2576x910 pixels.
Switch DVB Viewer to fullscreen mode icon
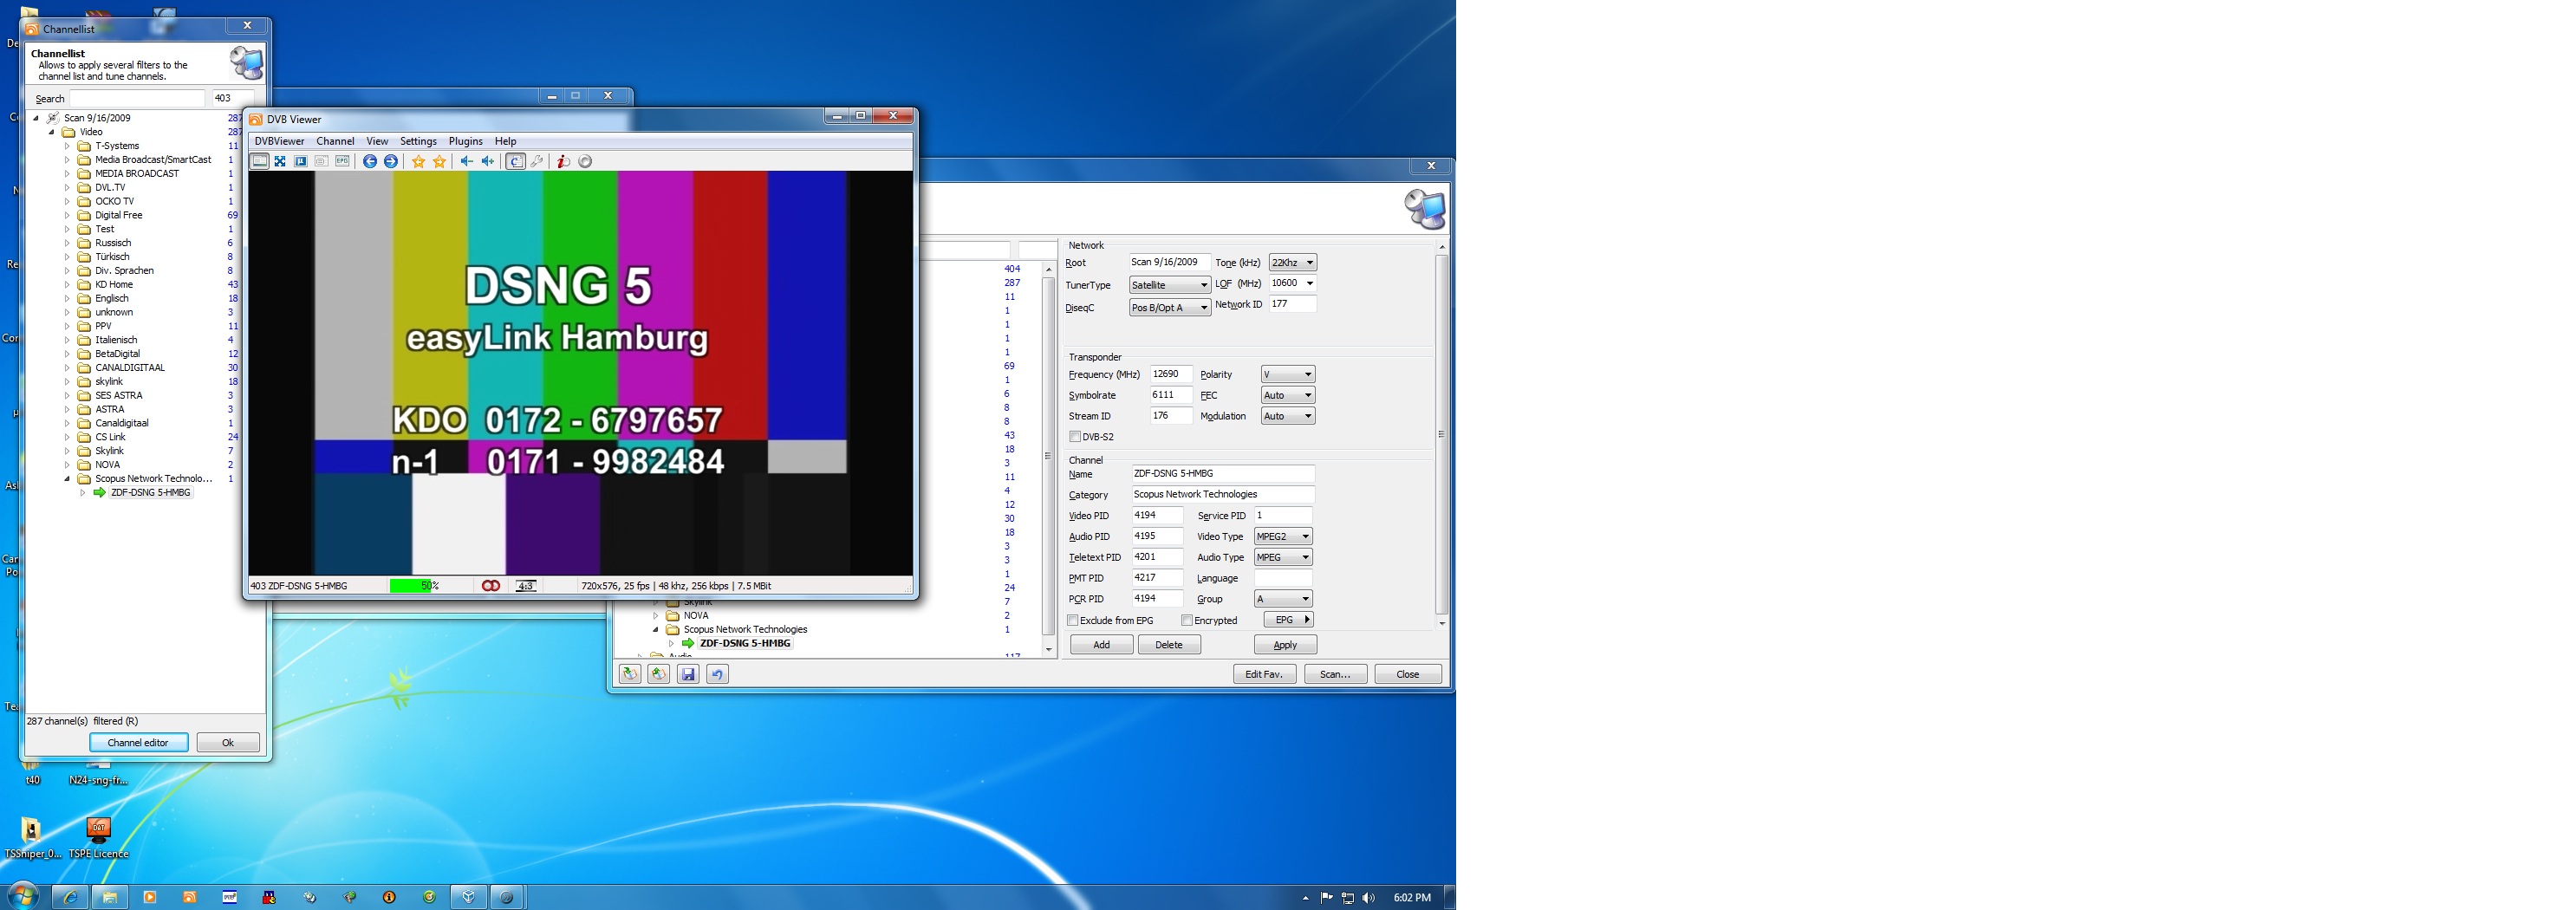280,161
